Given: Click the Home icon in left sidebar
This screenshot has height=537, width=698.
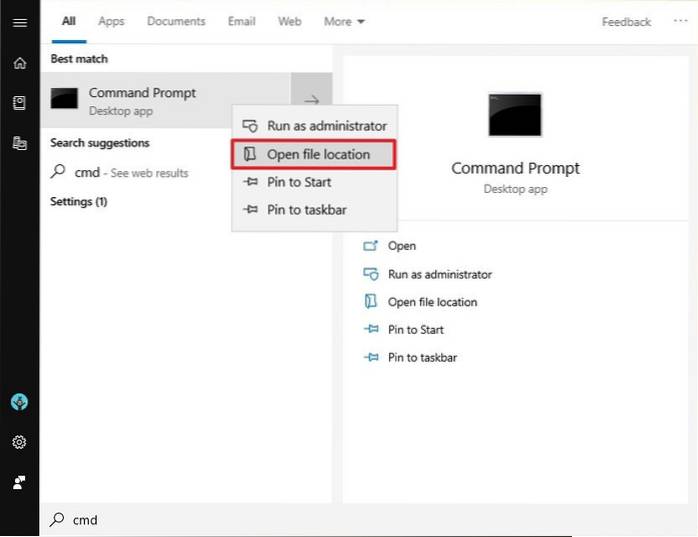Looking at the screenshot, I should click(19, 63).
